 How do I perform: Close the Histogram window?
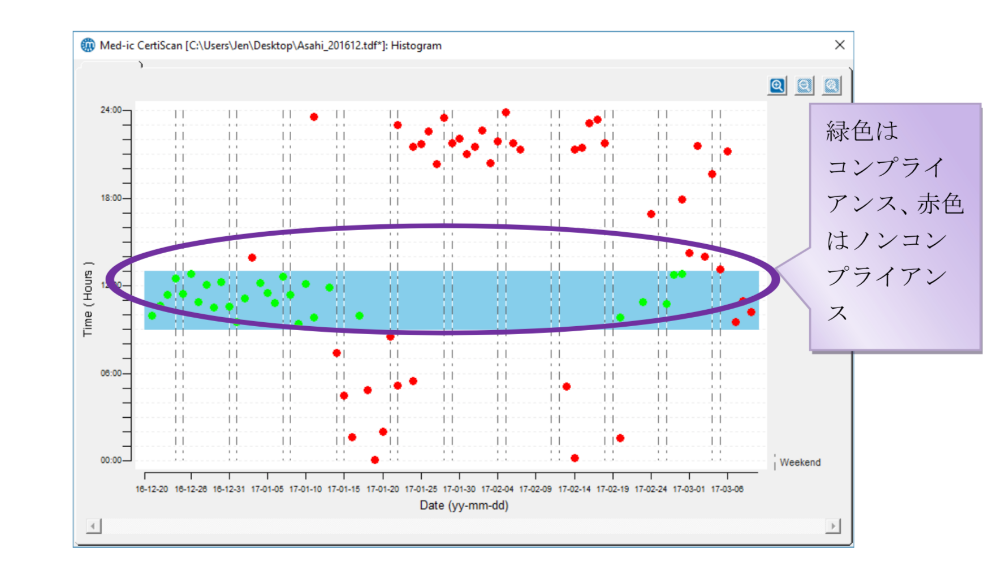click(839, 45)
